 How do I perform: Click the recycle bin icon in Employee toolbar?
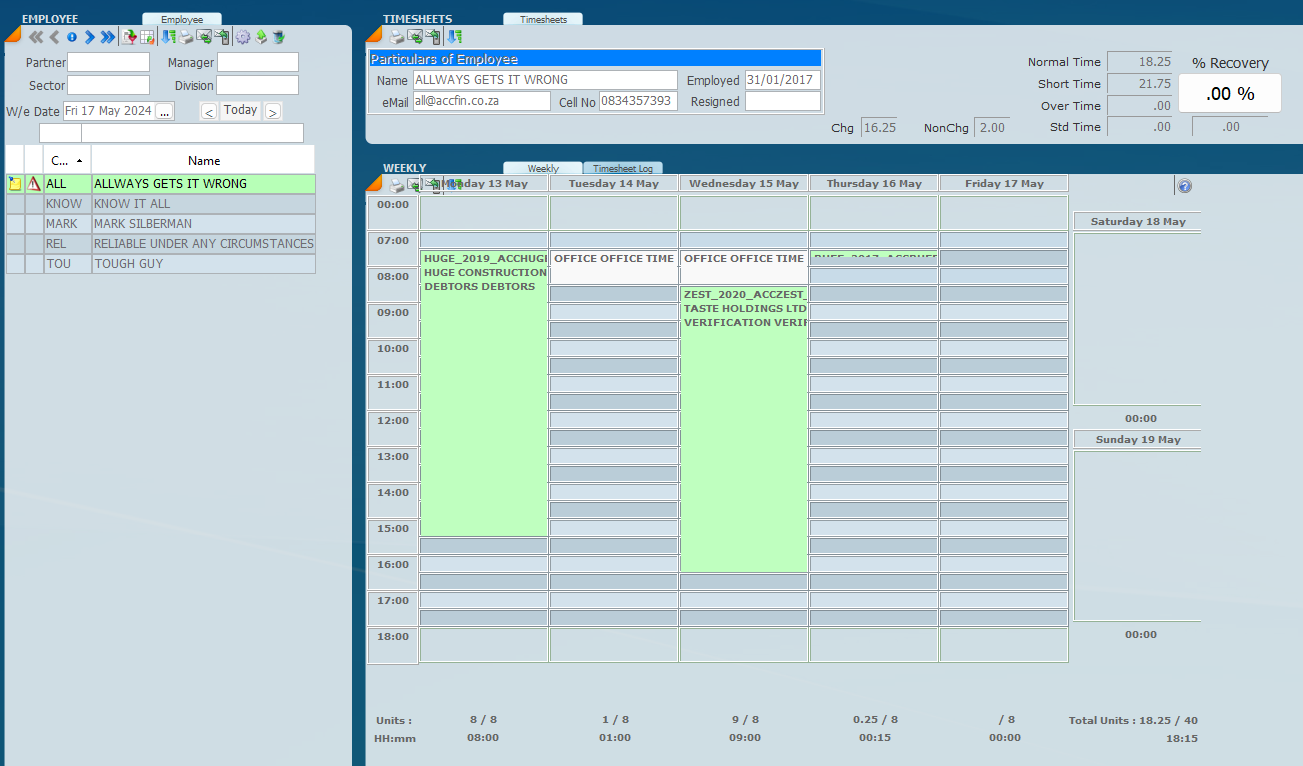coord(277,37)
